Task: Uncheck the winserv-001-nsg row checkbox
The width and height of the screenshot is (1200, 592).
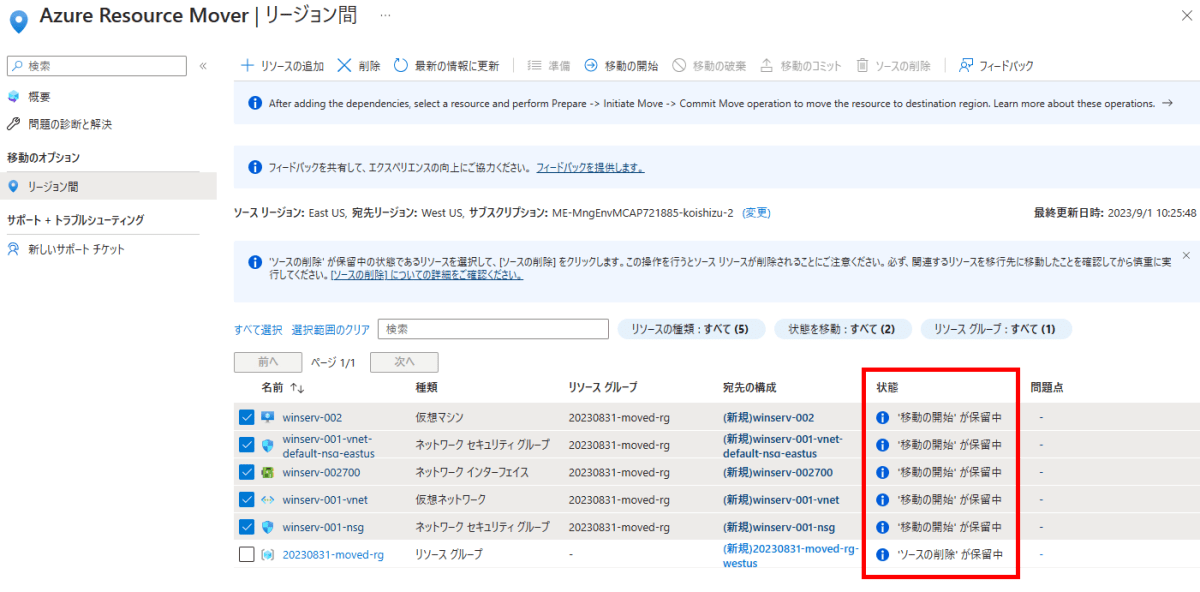Action: [x=247, y=527]
